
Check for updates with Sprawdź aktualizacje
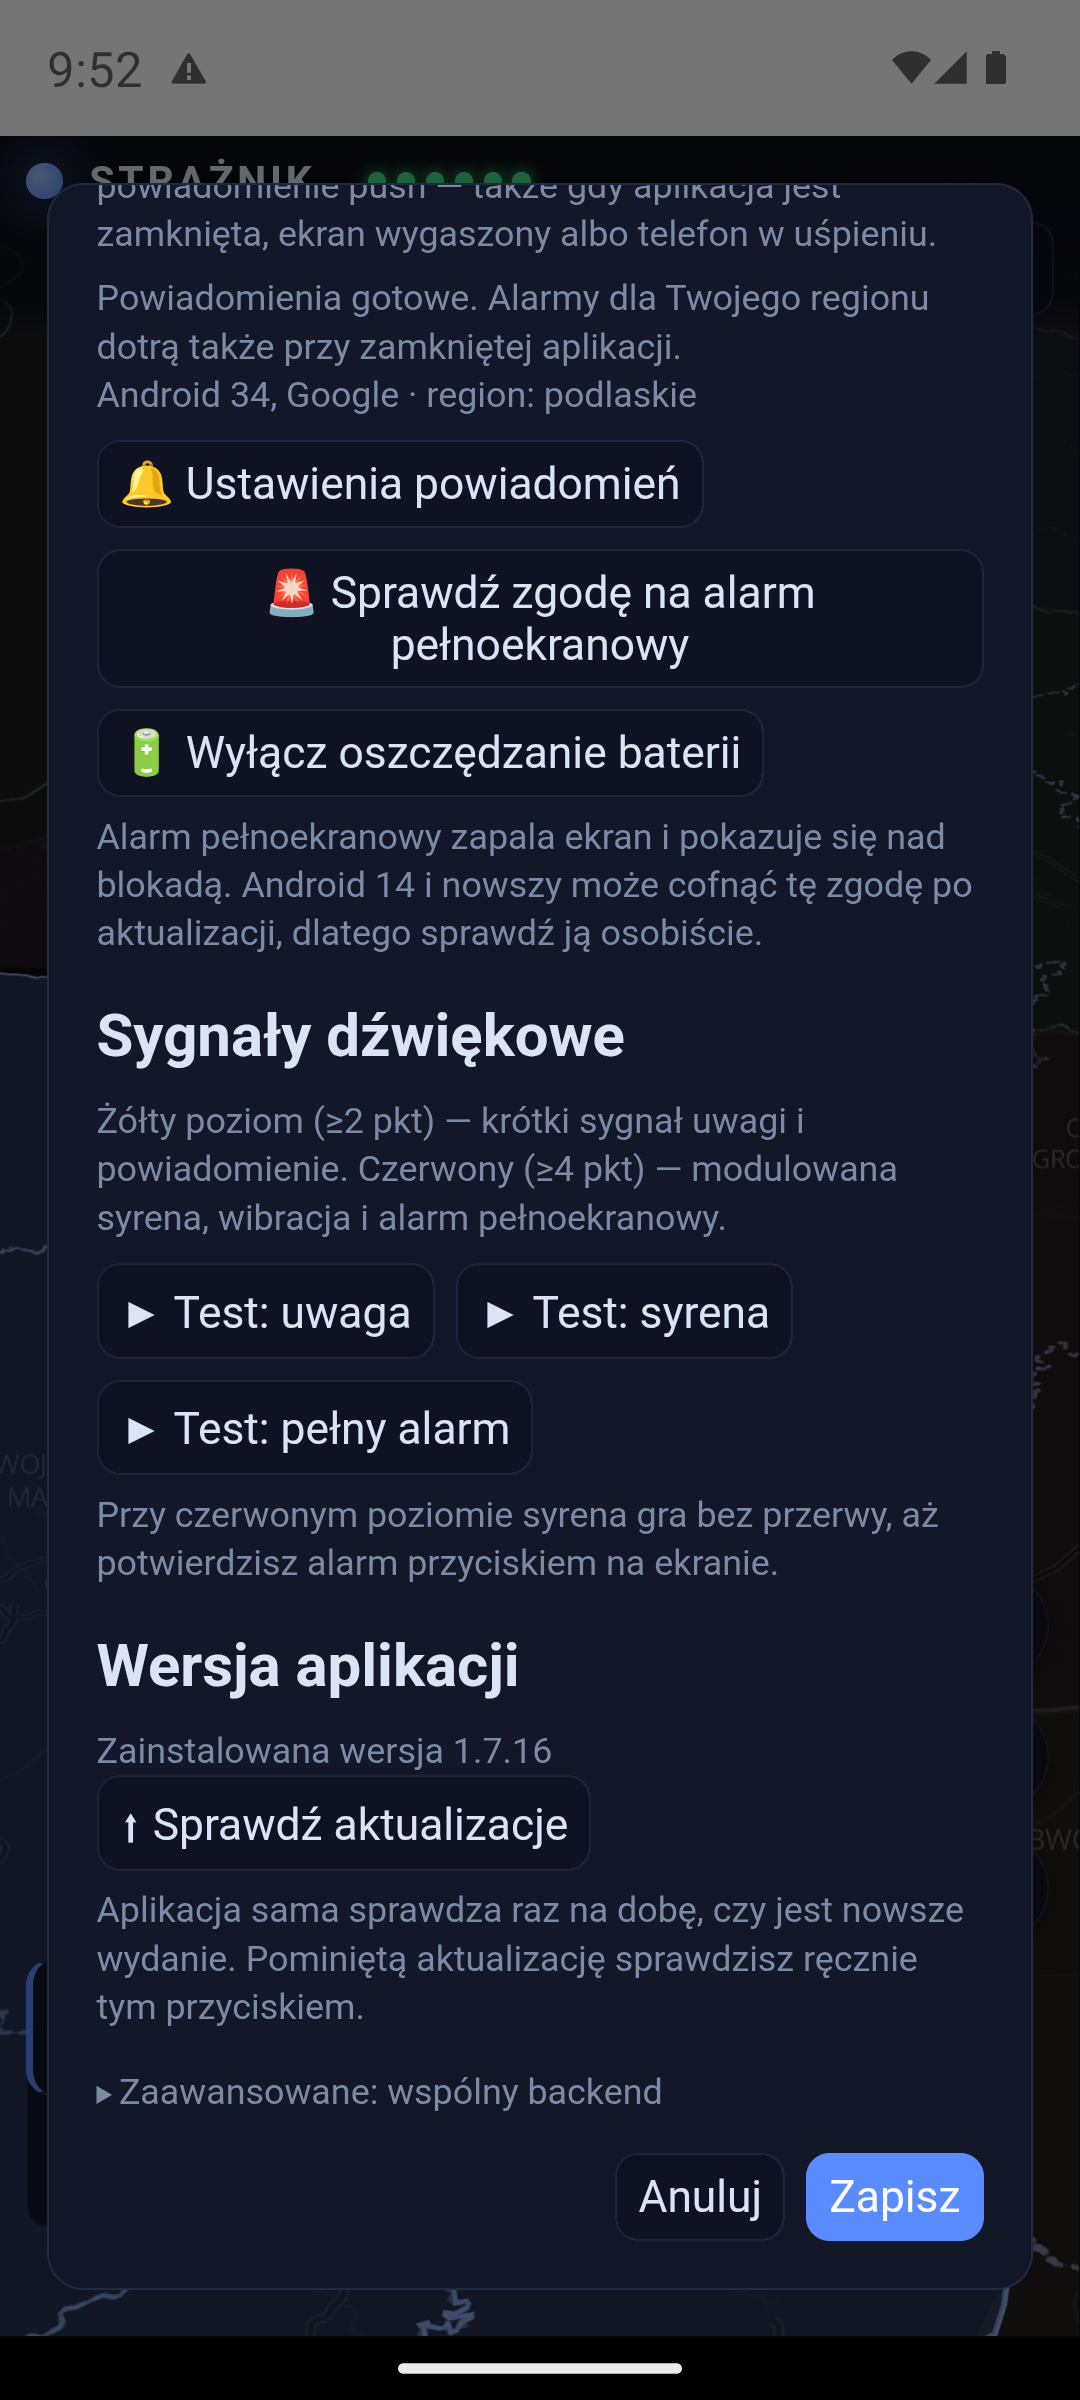(x=344, y=1823)
